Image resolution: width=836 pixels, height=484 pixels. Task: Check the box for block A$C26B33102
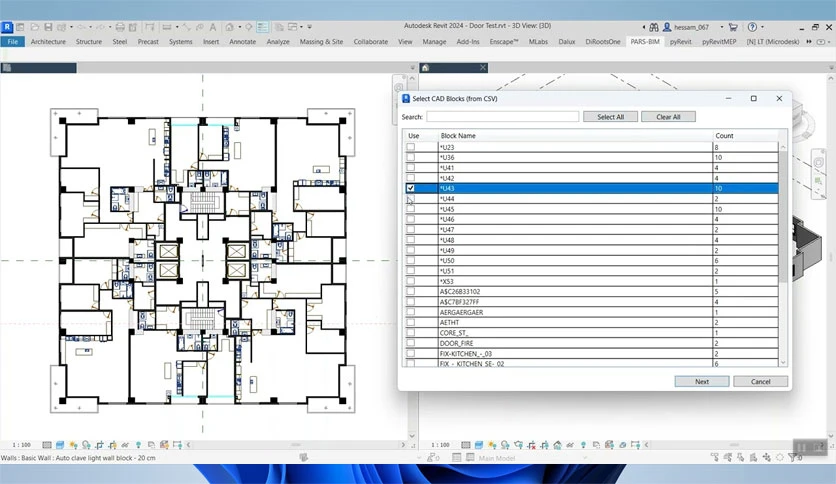click(411, 292)
